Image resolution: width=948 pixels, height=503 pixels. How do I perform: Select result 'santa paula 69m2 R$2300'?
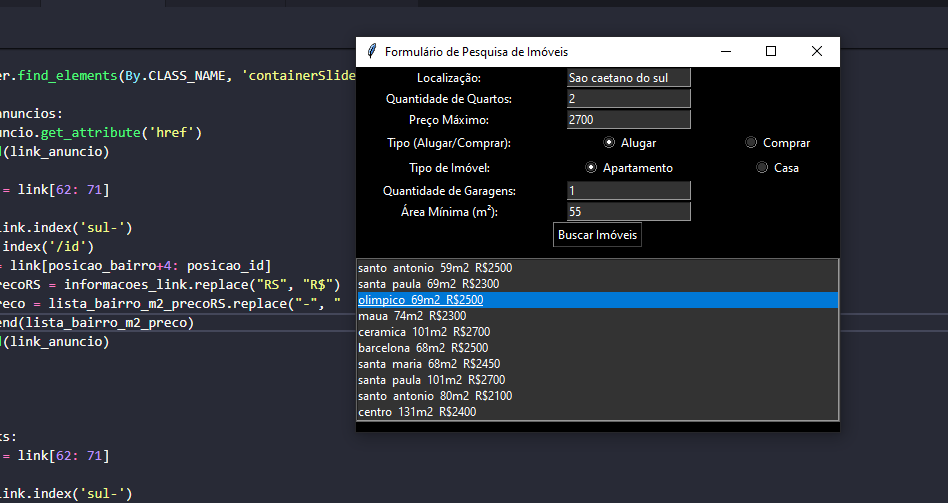(597, 284)
